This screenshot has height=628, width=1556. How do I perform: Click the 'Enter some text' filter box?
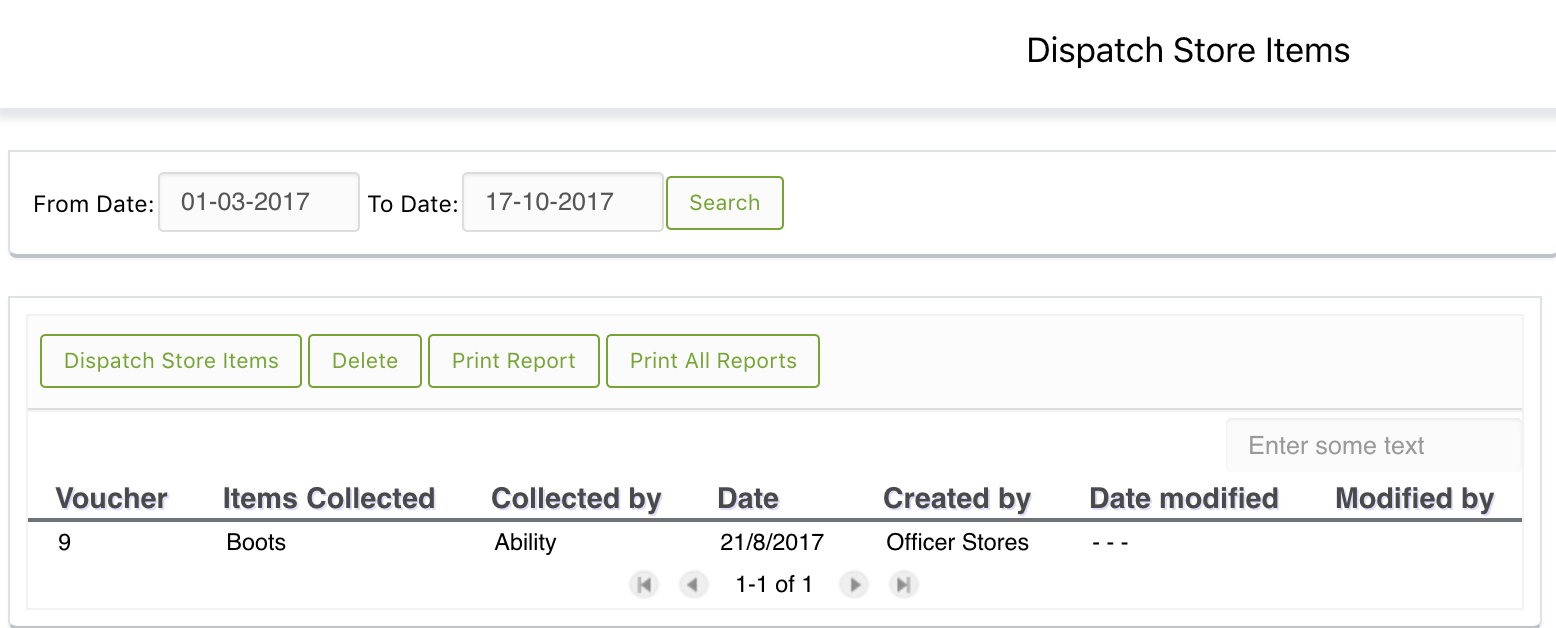tap(1374, 446)
